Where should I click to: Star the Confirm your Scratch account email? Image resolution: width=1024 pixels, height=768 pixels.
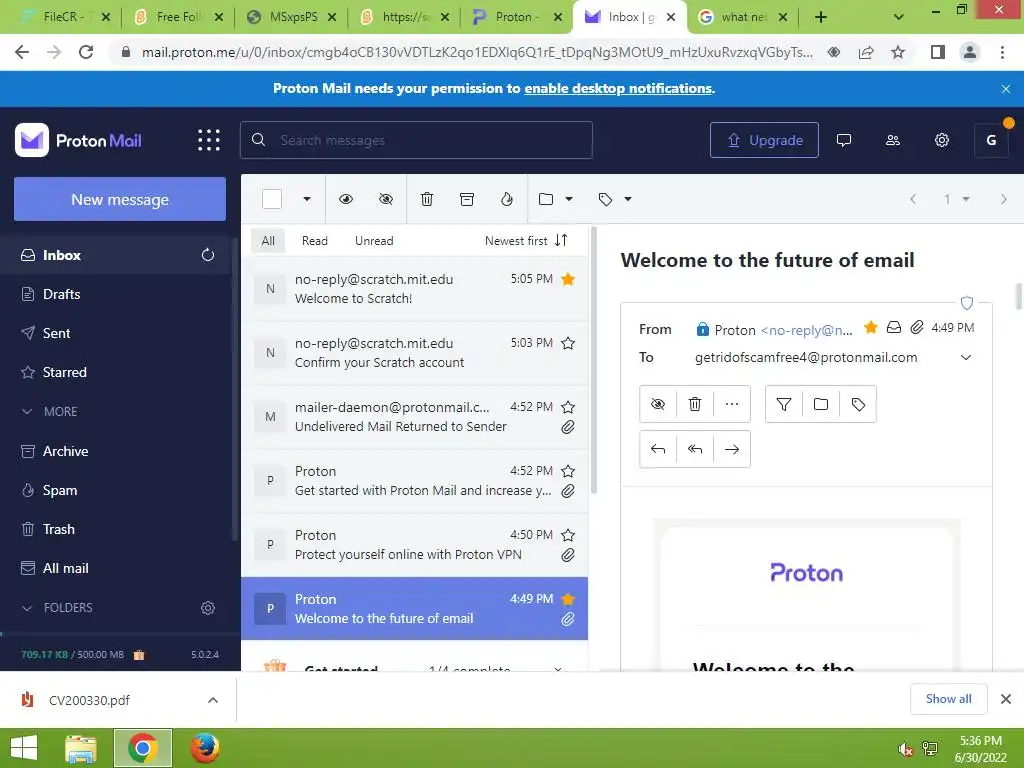pyautogui.click(x=568, y=344)
